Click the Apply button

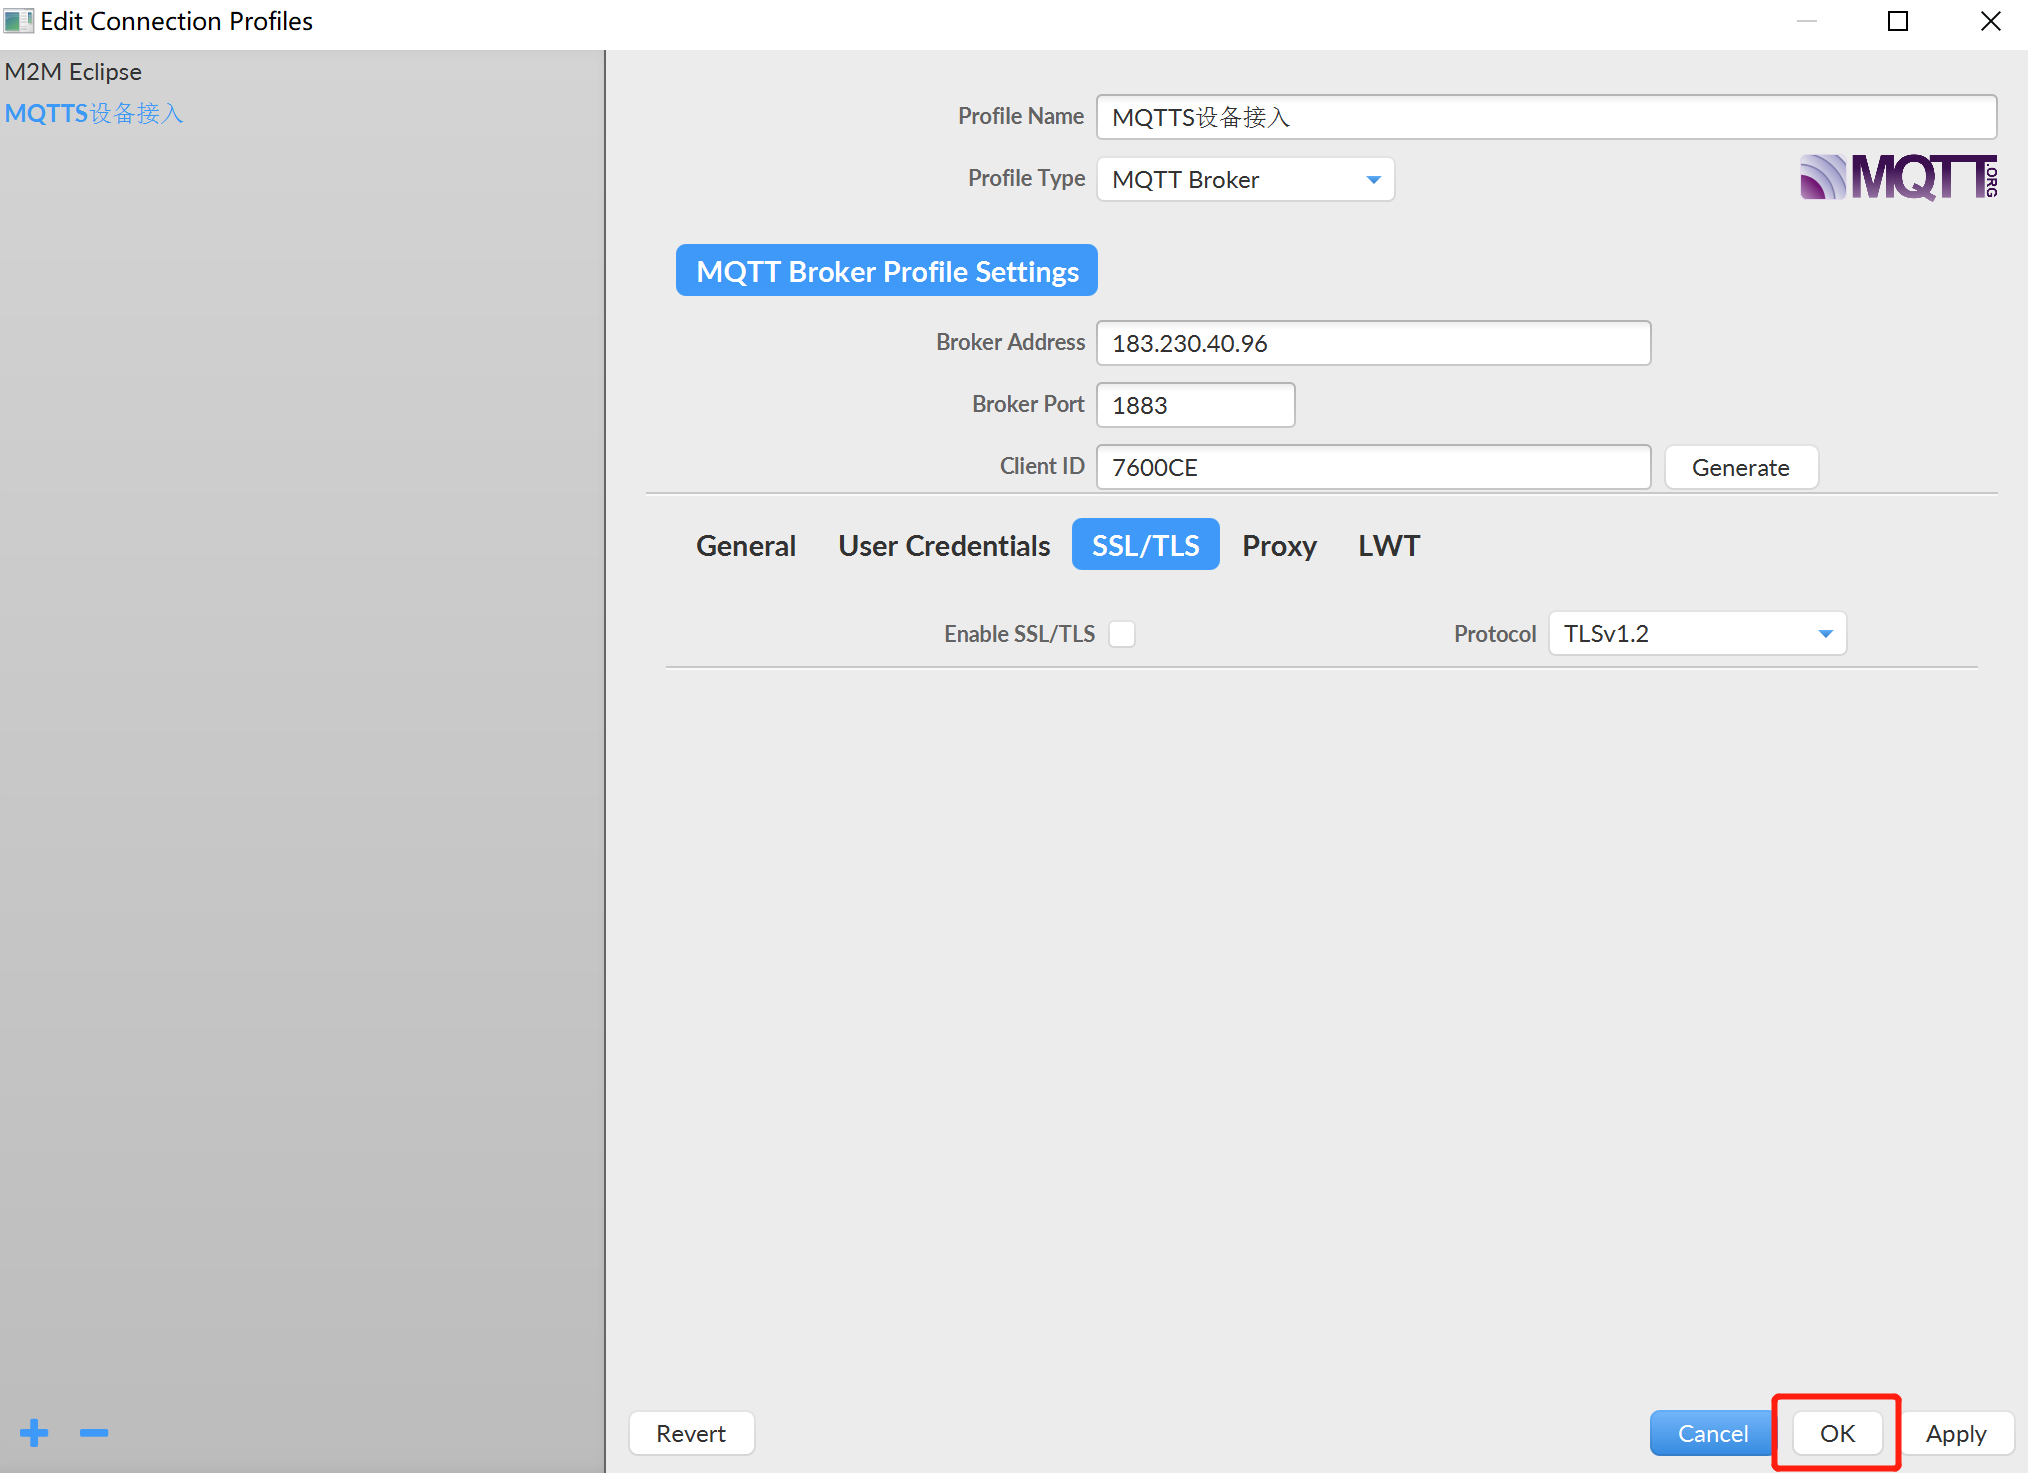[1955, 1433]
